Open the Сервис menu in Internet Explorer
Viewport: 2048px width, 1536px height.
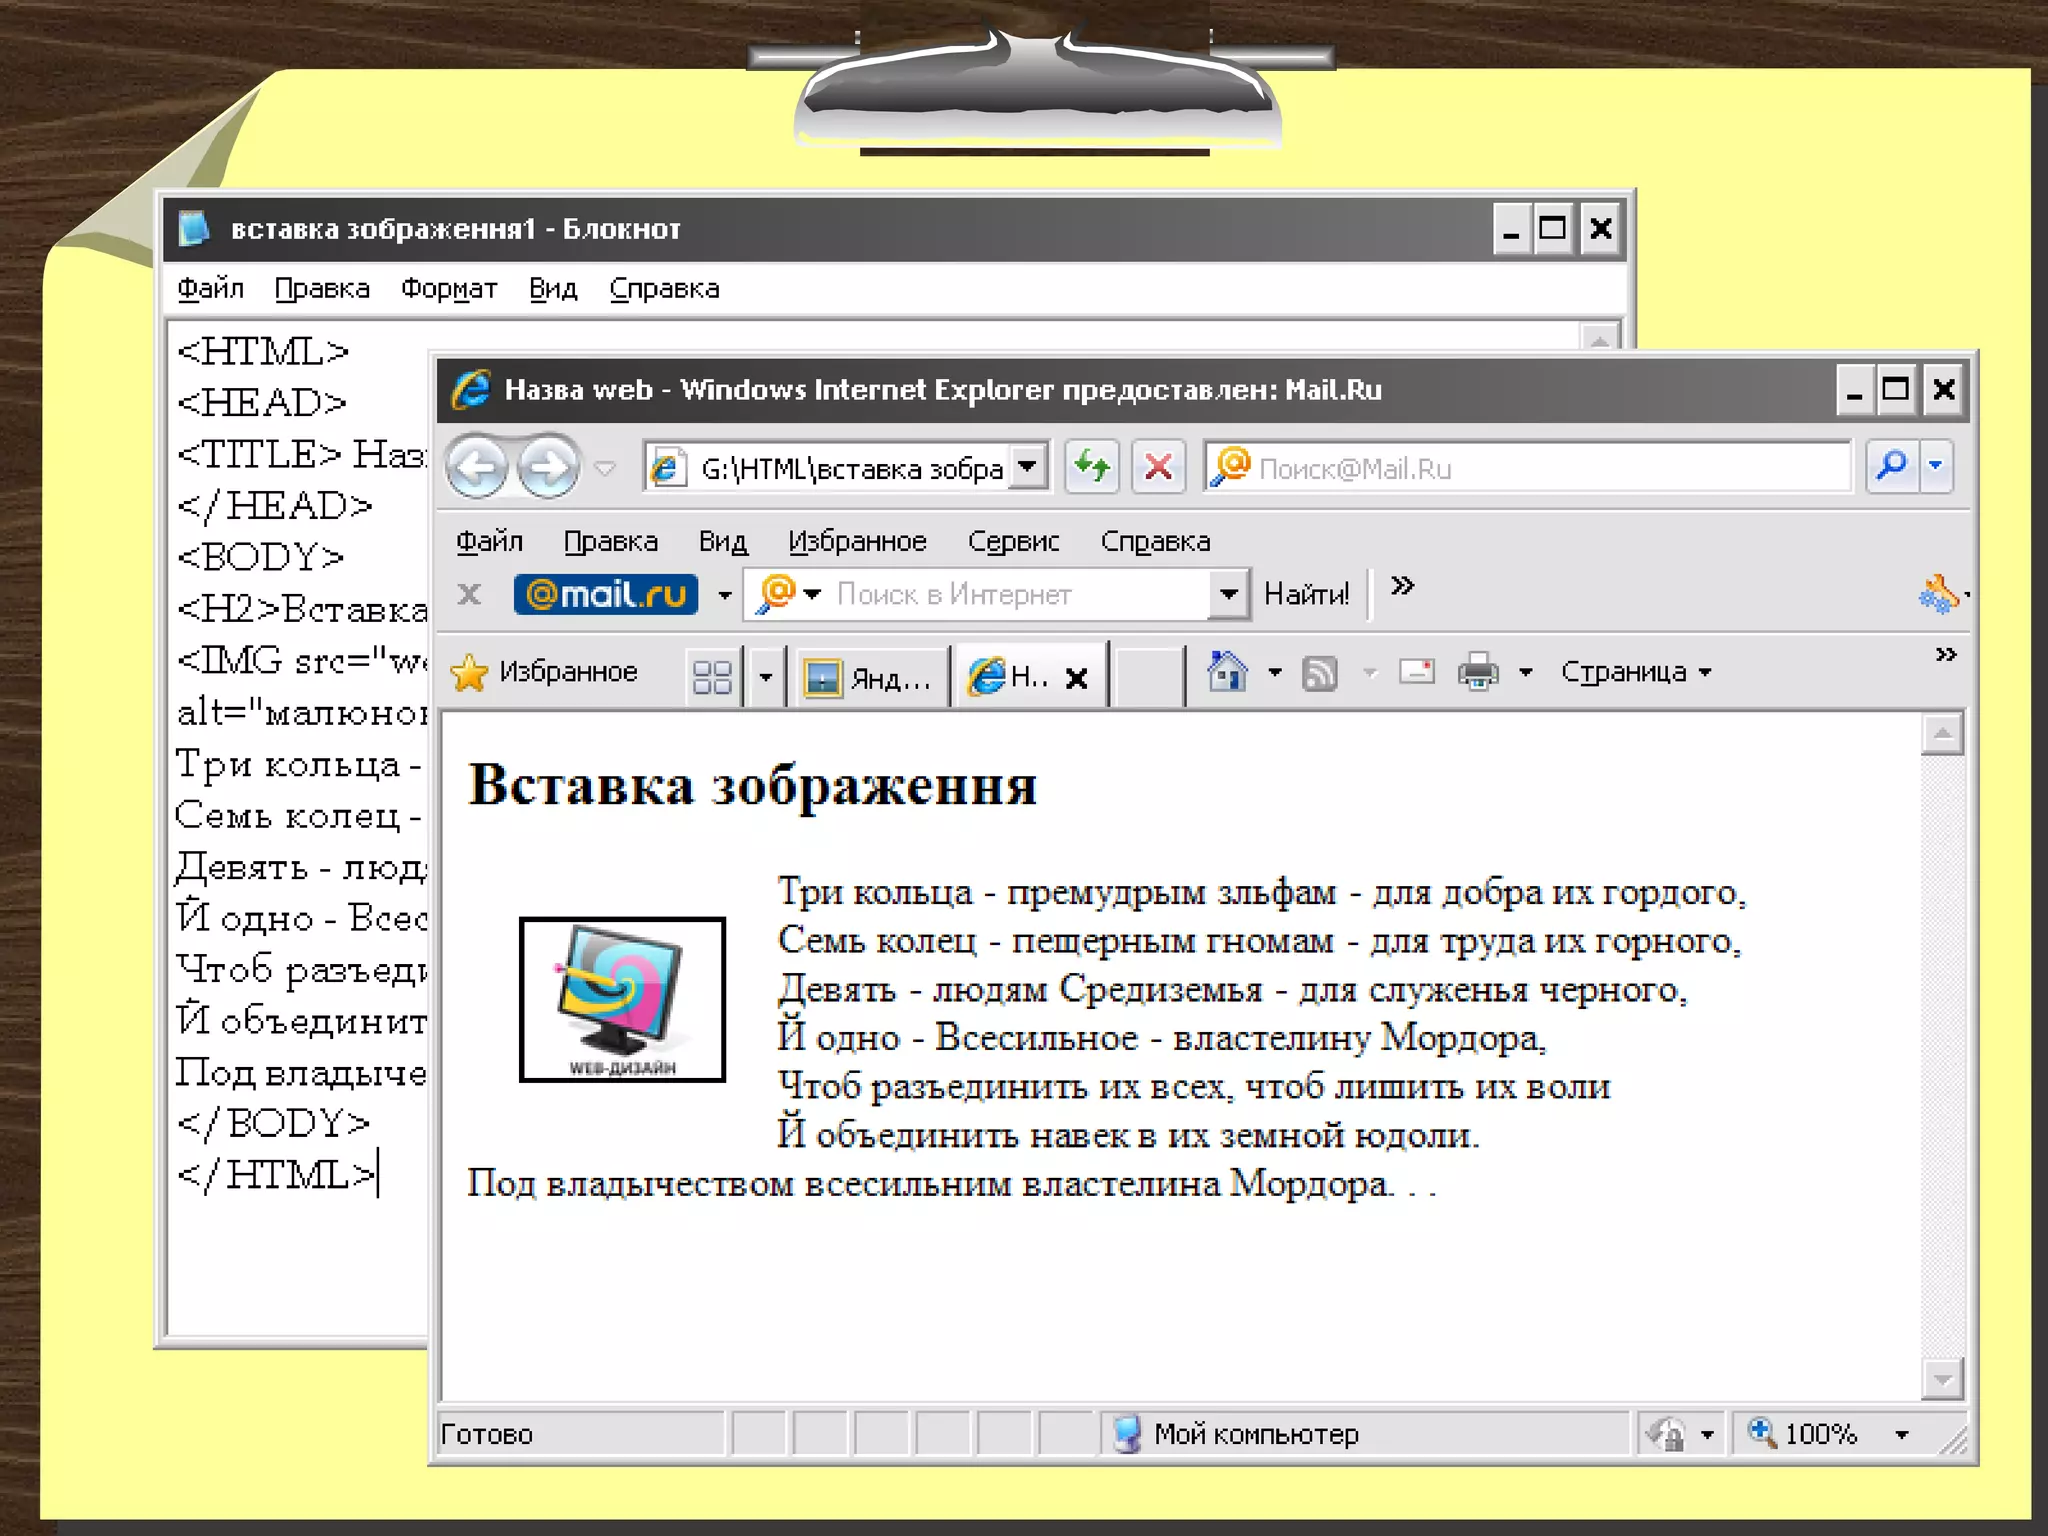[1012, 541]
